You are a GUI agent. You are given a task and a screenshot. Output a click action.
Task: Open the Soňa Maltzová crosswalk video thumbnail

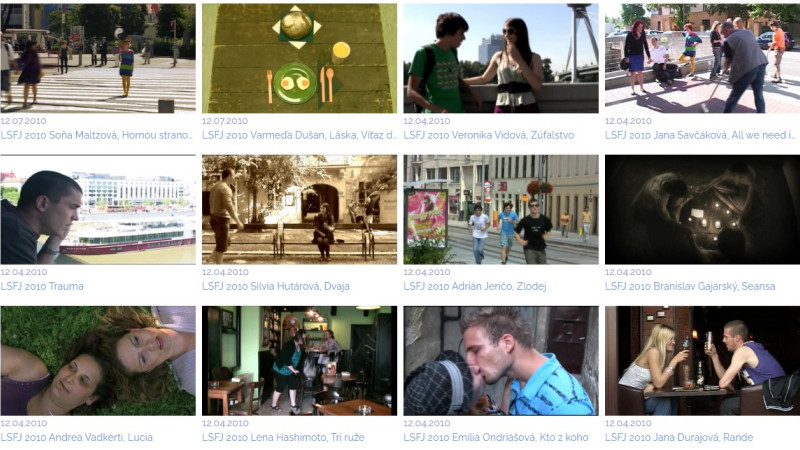[98, 58]
